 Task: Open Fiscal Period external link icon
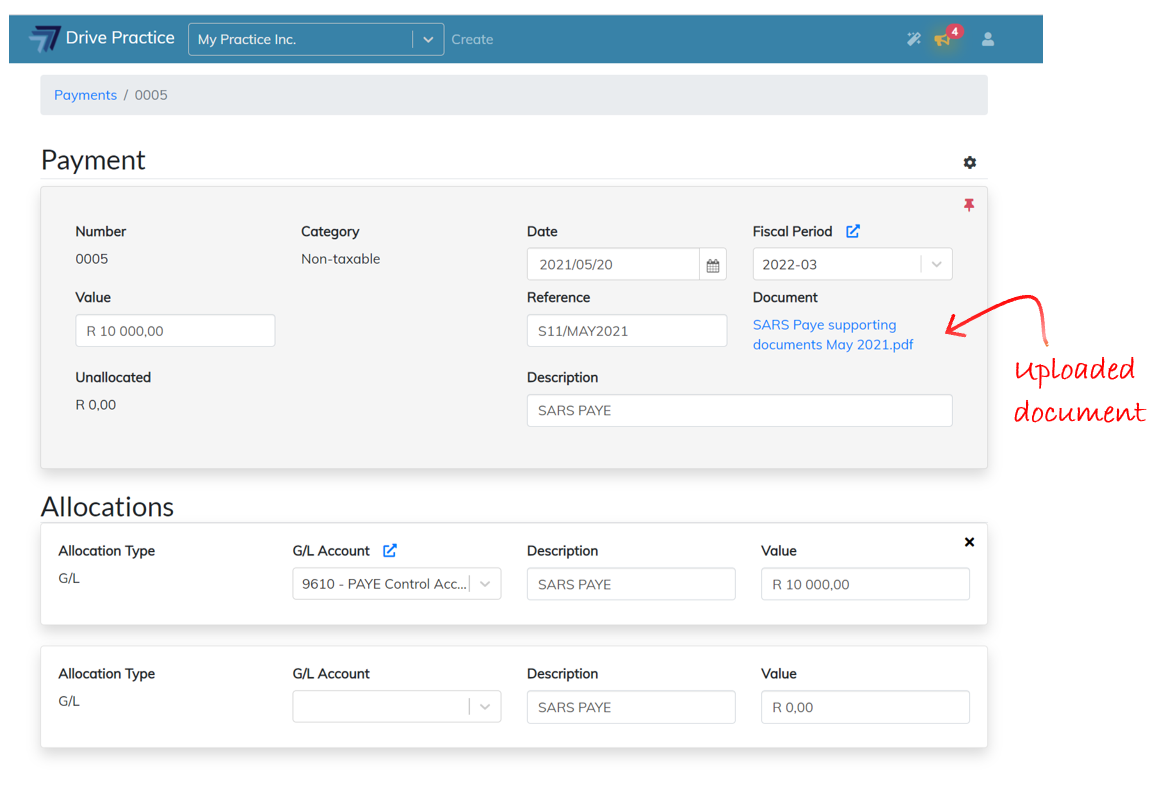point(852,231)
